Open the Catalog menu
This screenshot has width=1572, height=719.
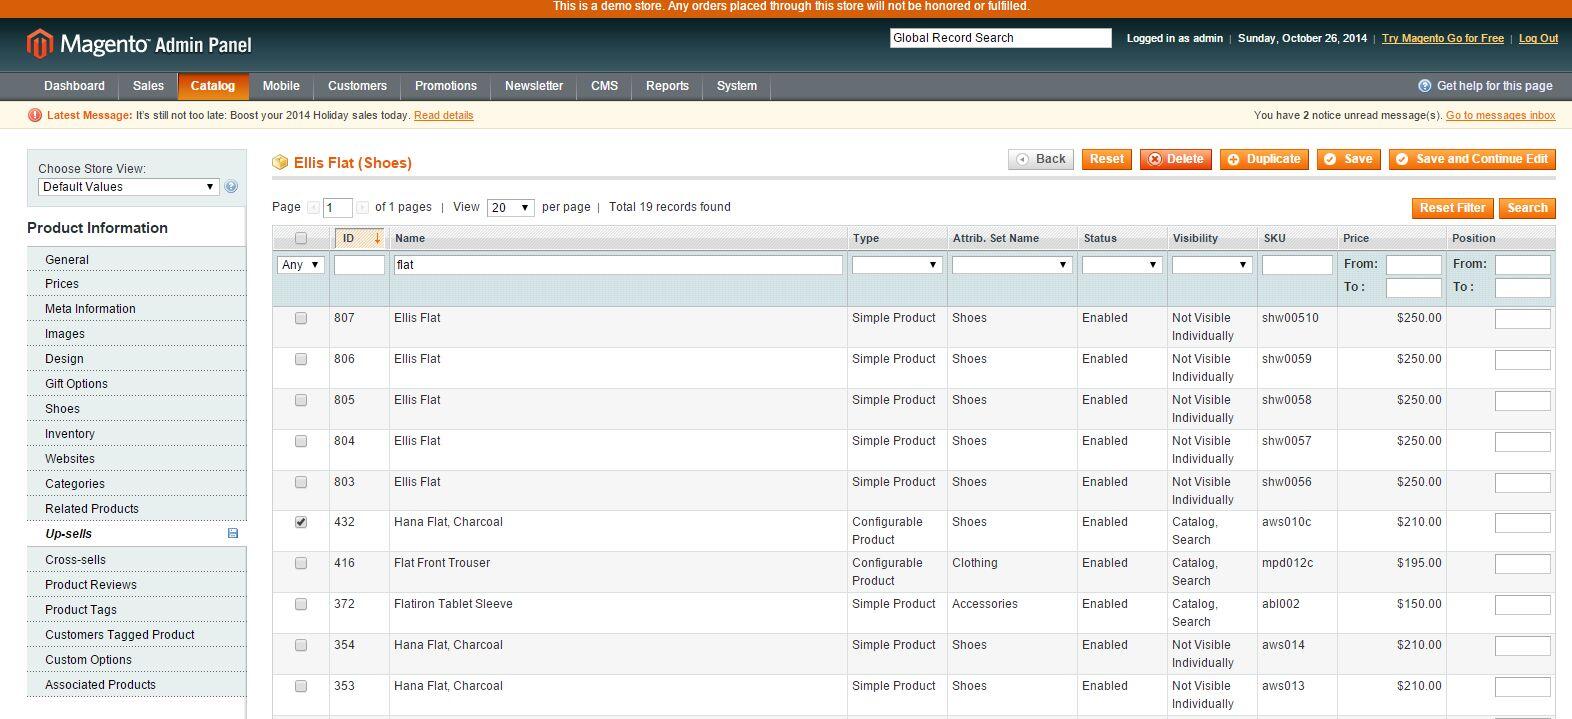[x=213, y=86]
